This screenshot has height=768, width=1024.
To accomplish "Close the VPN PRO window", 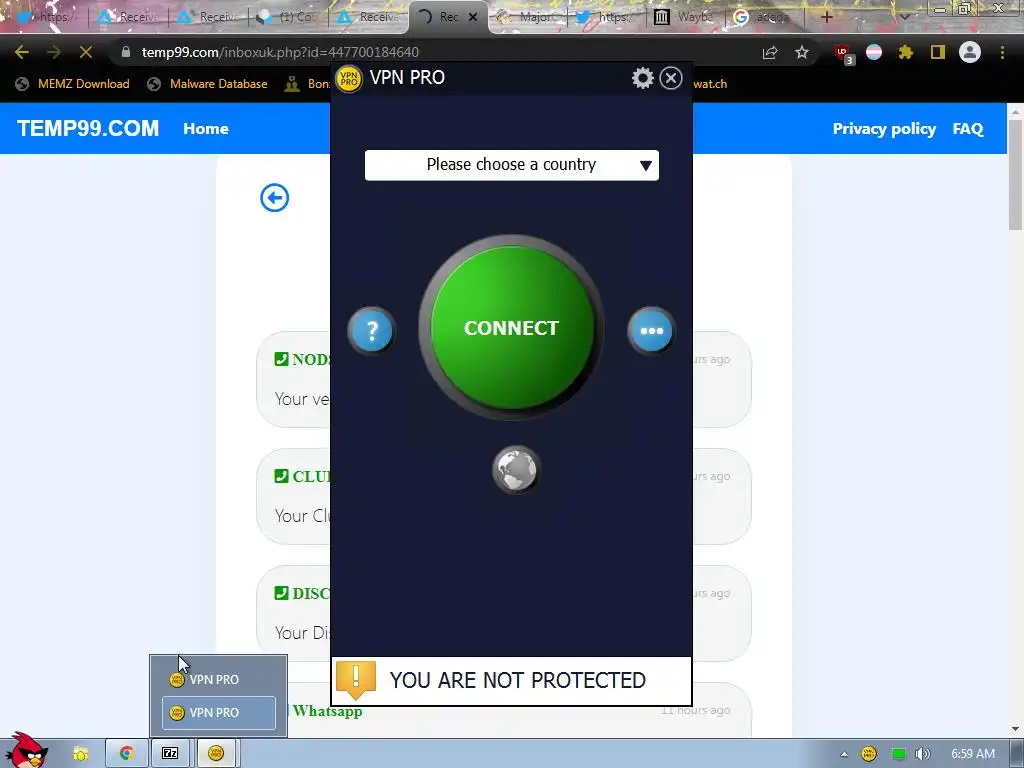I will 671,78.
